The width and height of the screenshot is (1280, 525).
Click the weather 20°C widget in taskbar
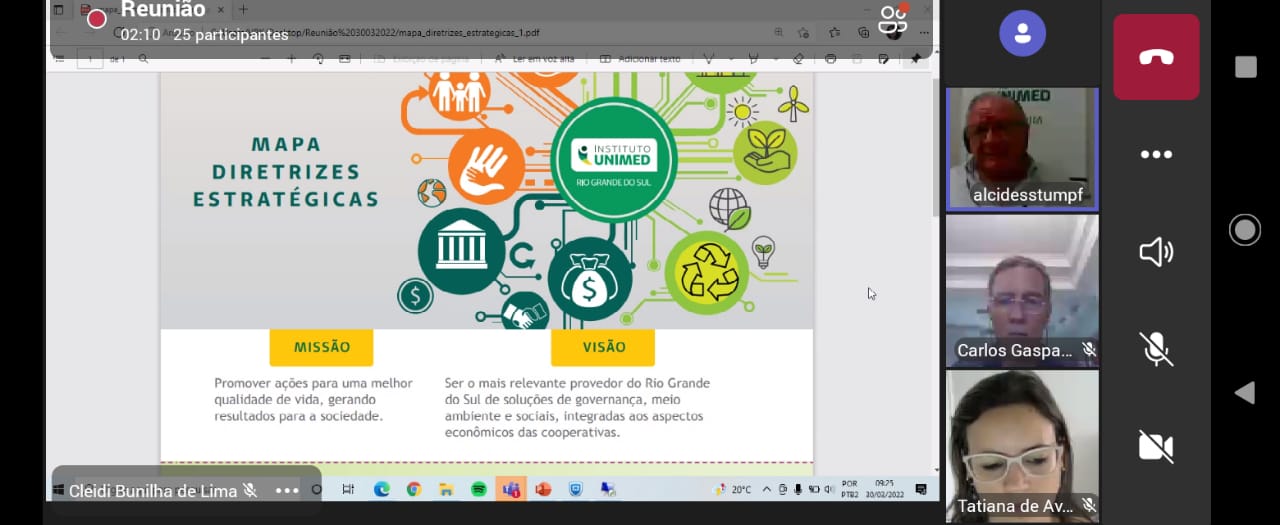tap(732, 490)
